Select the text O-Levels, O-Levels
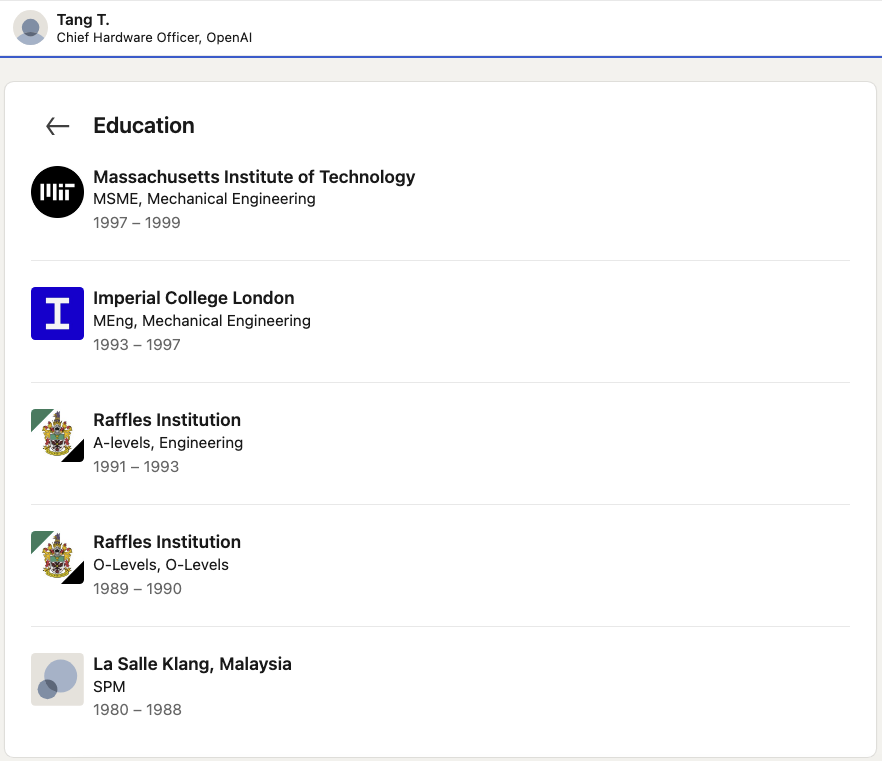882x761 pixels. (161, 565)
